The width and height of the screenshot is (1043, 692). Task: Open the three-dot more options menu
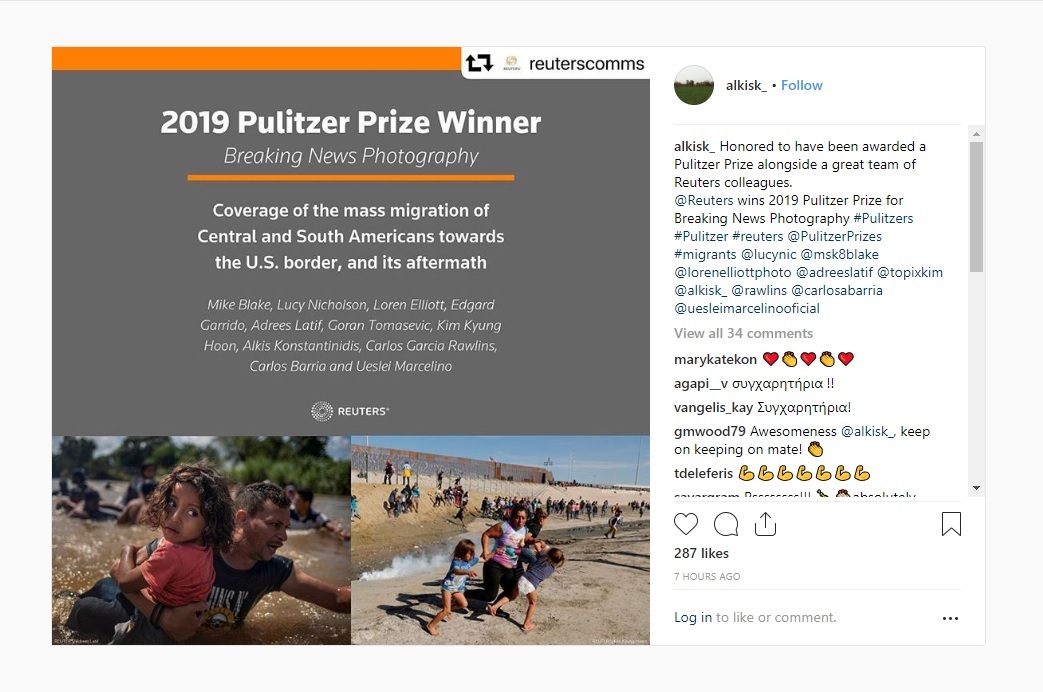click(950, 618)
